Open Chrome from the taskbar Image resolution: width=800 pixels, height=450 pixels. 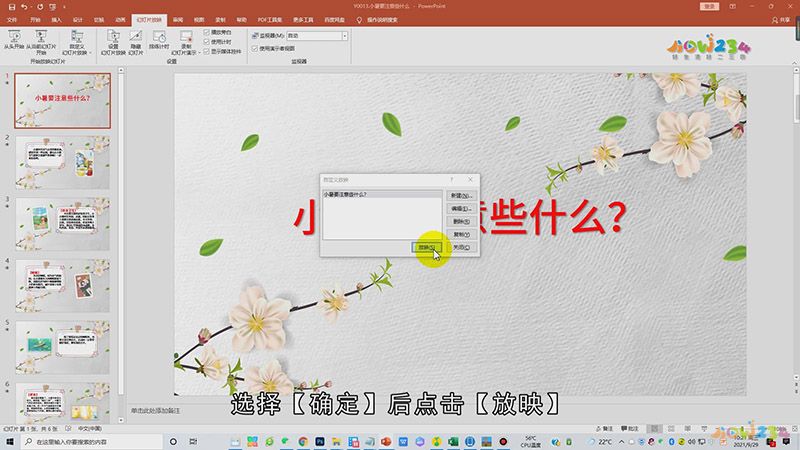(303, 441)
